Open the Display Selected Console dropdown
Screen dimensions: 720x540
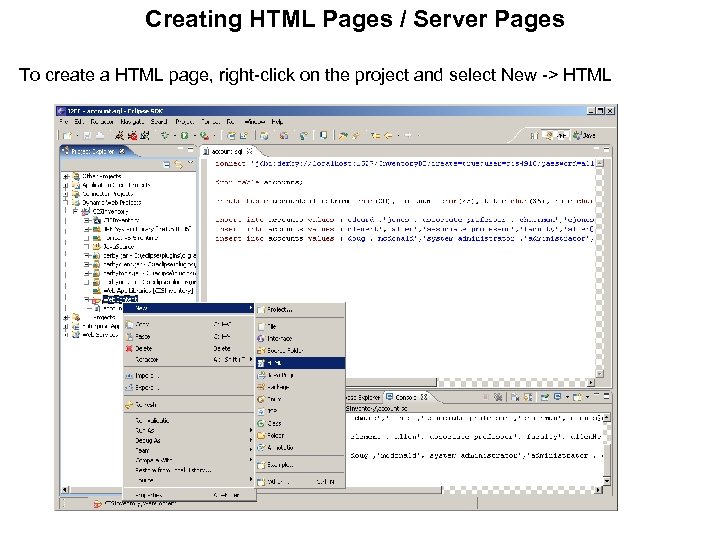pyautogui.click(x=567, y=397)
